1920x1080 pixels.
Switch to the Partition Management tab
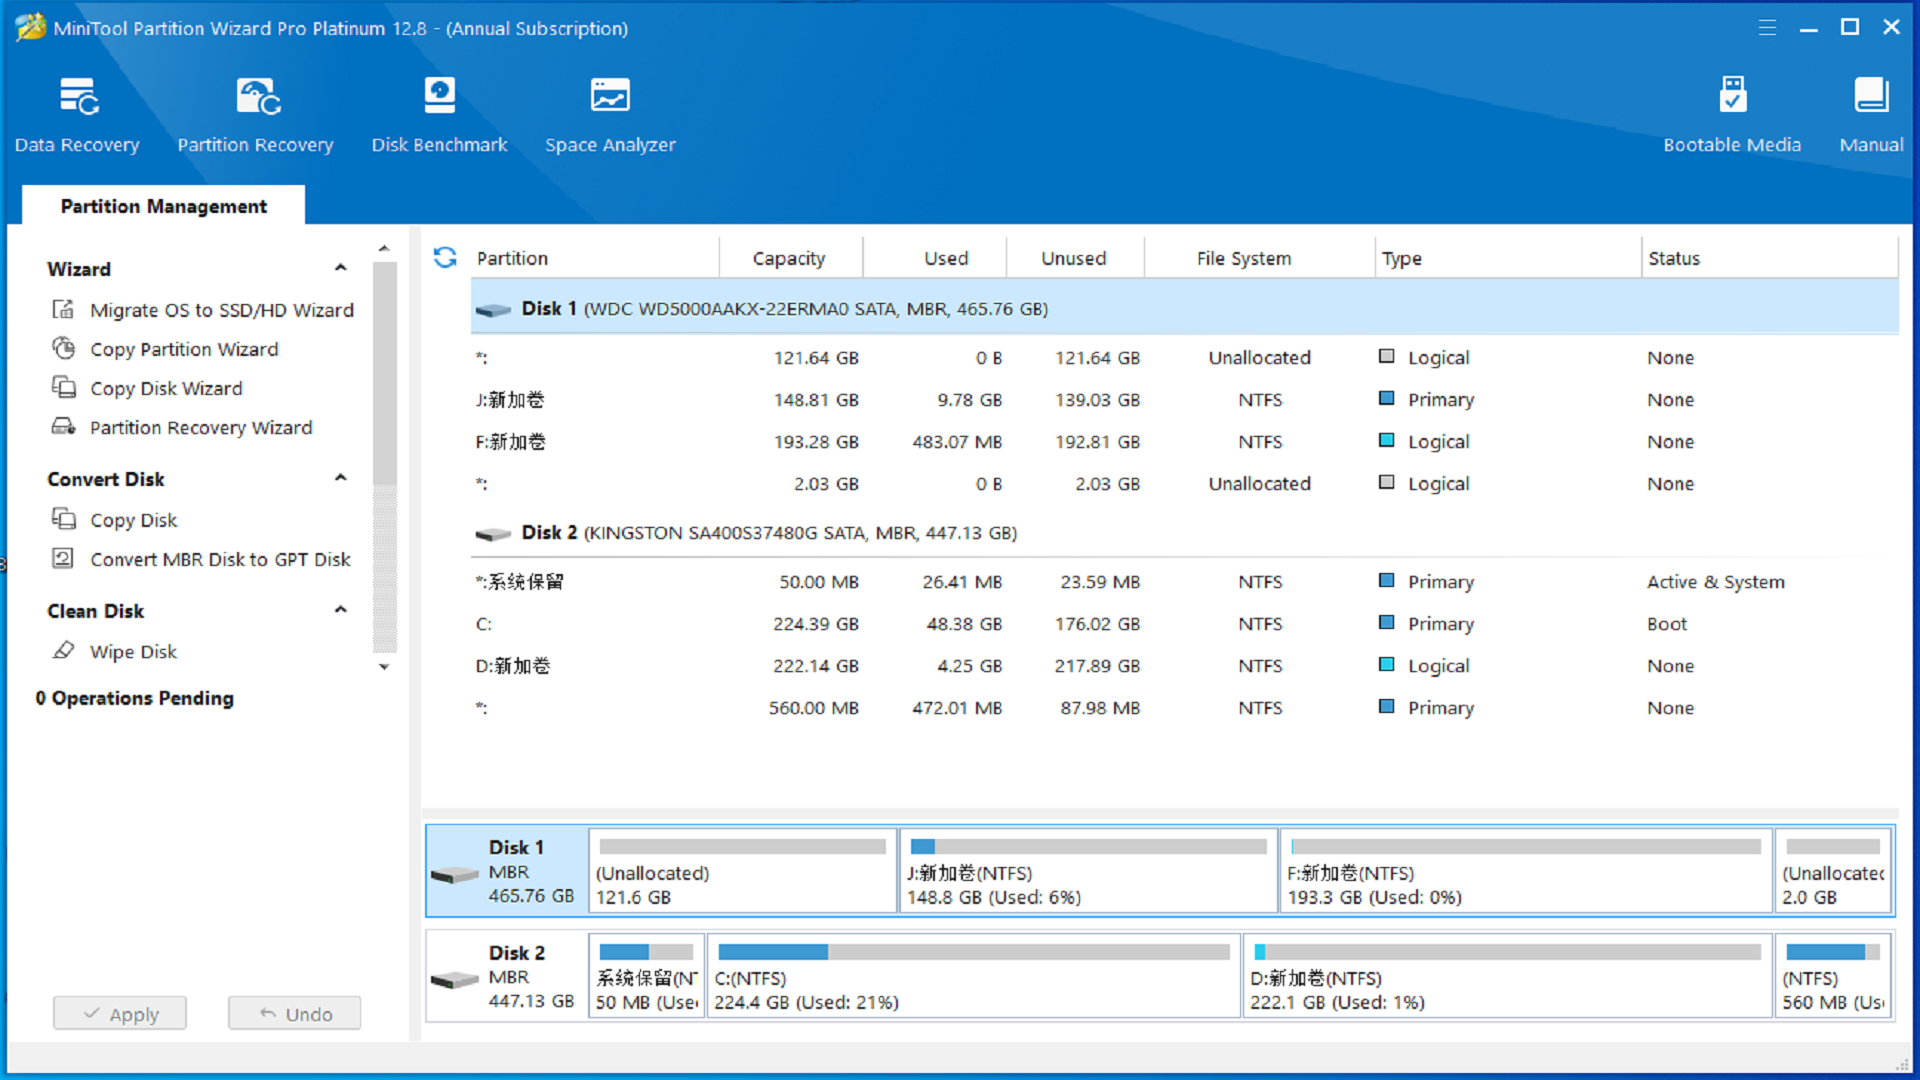click(163, 206)
